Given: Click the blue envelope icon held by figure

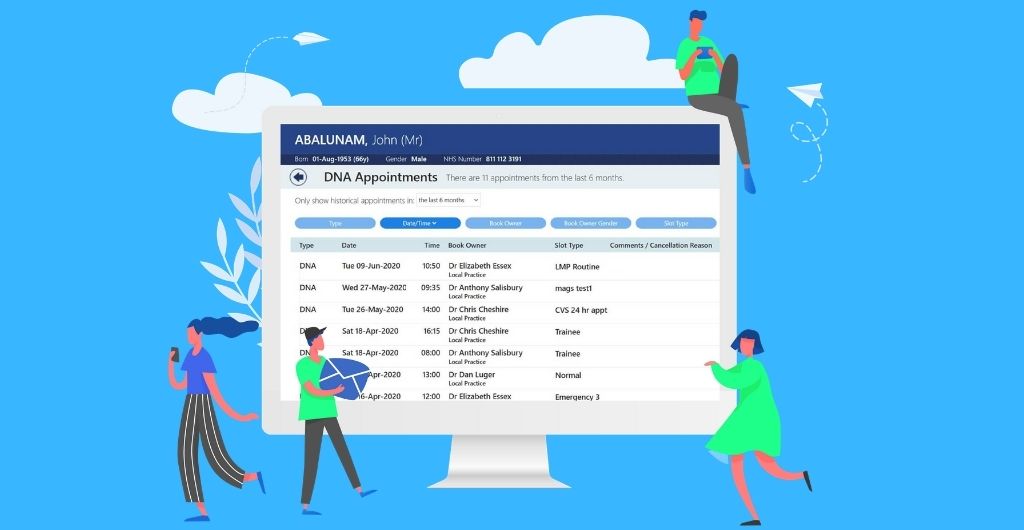Looking at the screenshot, I should point(344,379).
